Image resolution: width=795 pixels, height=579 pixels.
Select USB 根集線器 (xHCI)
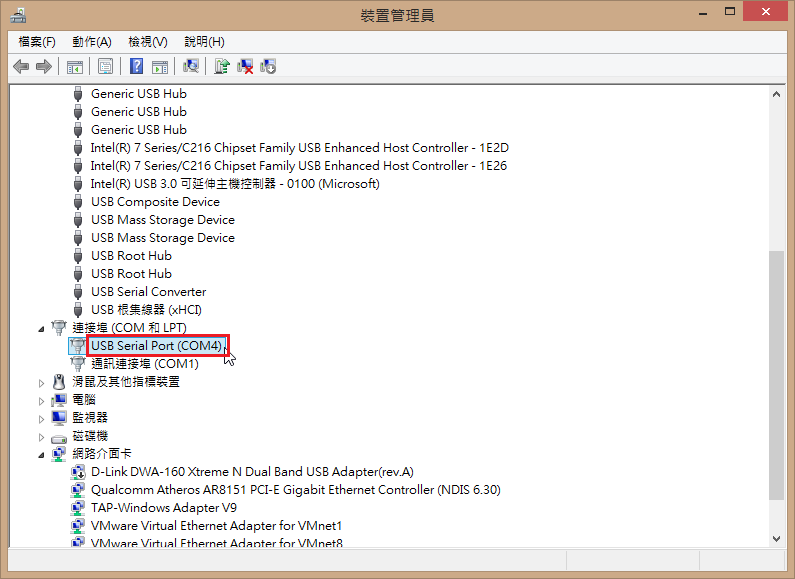pyautogui.click(x=146, y=310)
